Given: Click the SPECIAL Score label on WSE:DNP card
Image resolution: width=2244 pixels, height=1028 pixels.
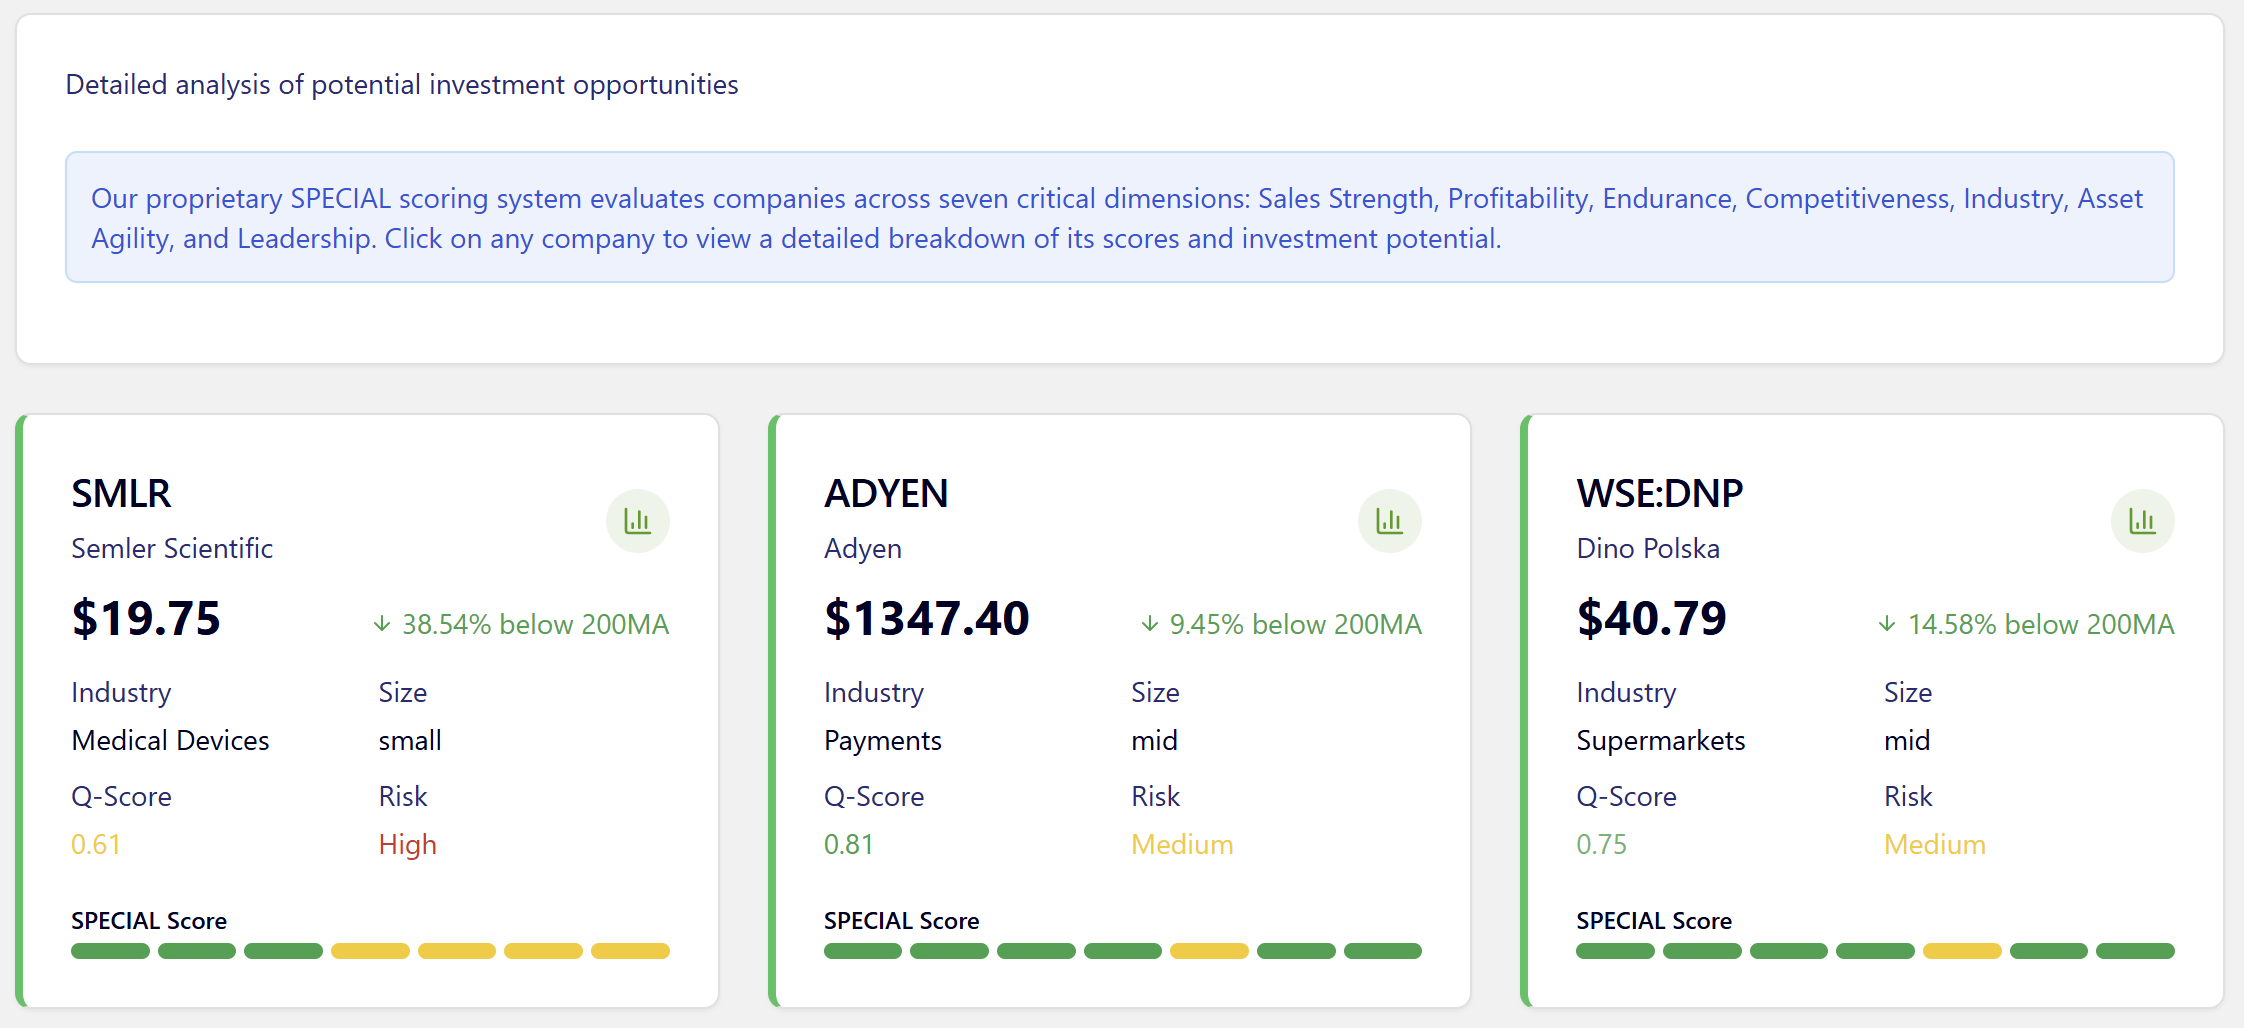Looking at the screenshot, I should click(x=1654, y=920).
